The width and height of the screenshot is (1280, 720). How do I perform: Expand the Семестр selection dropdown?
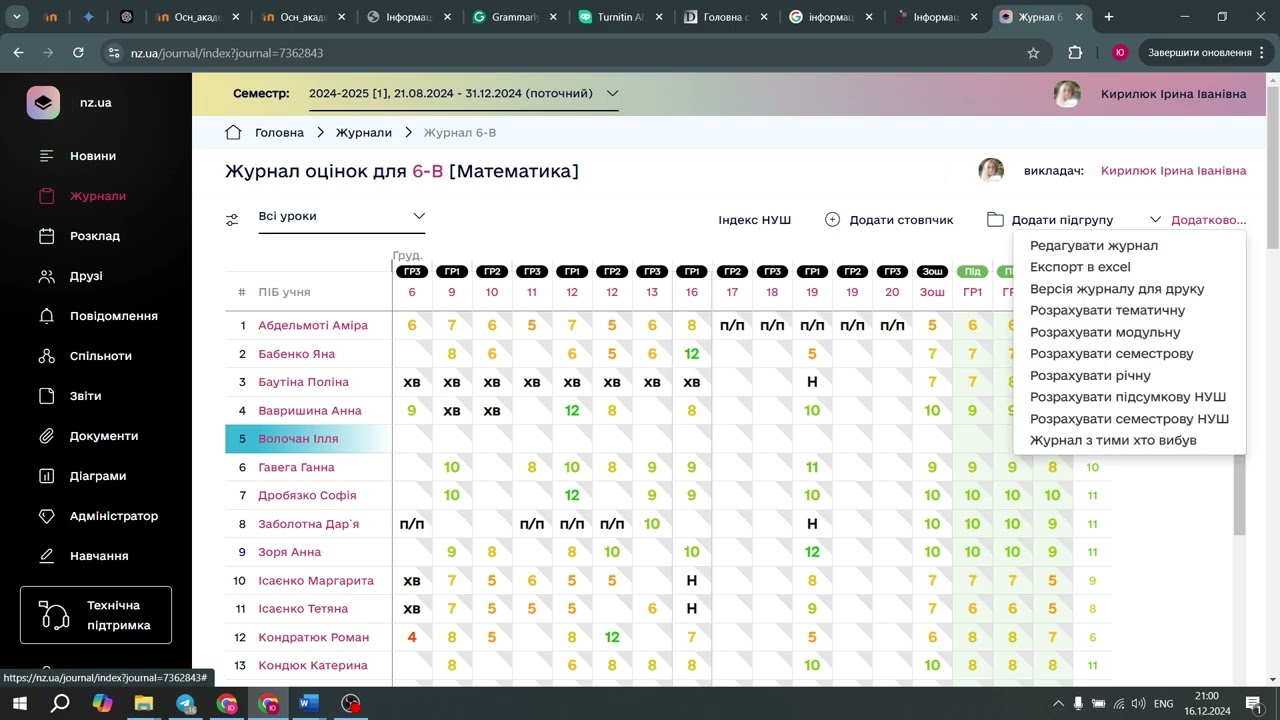click(x=464, y=94)
